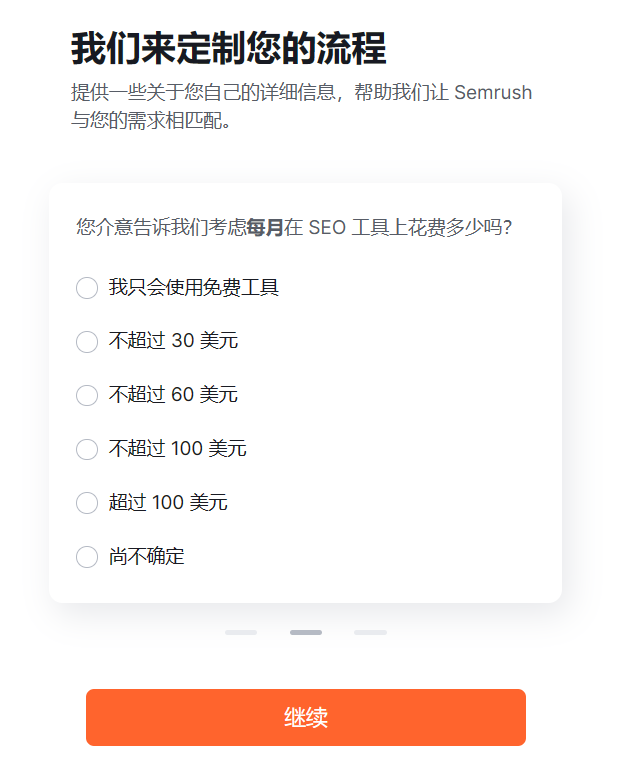639x777 pixels.
Task: Go to the first step indicator dash
Action: 241,632
